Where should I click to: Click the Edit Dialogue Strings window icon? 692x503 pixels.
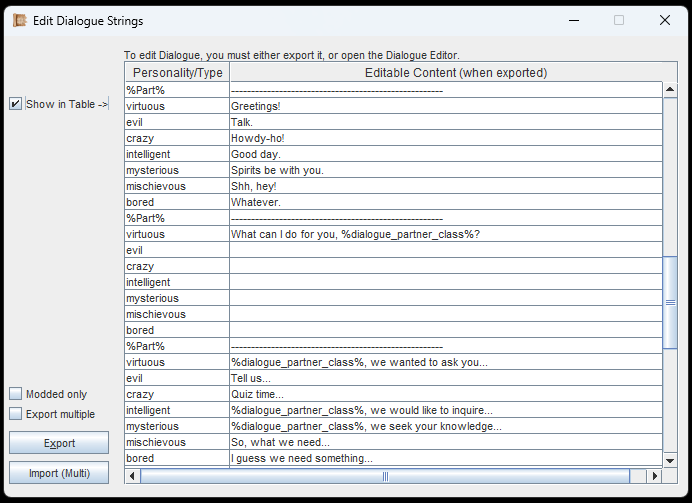point(19,21)
